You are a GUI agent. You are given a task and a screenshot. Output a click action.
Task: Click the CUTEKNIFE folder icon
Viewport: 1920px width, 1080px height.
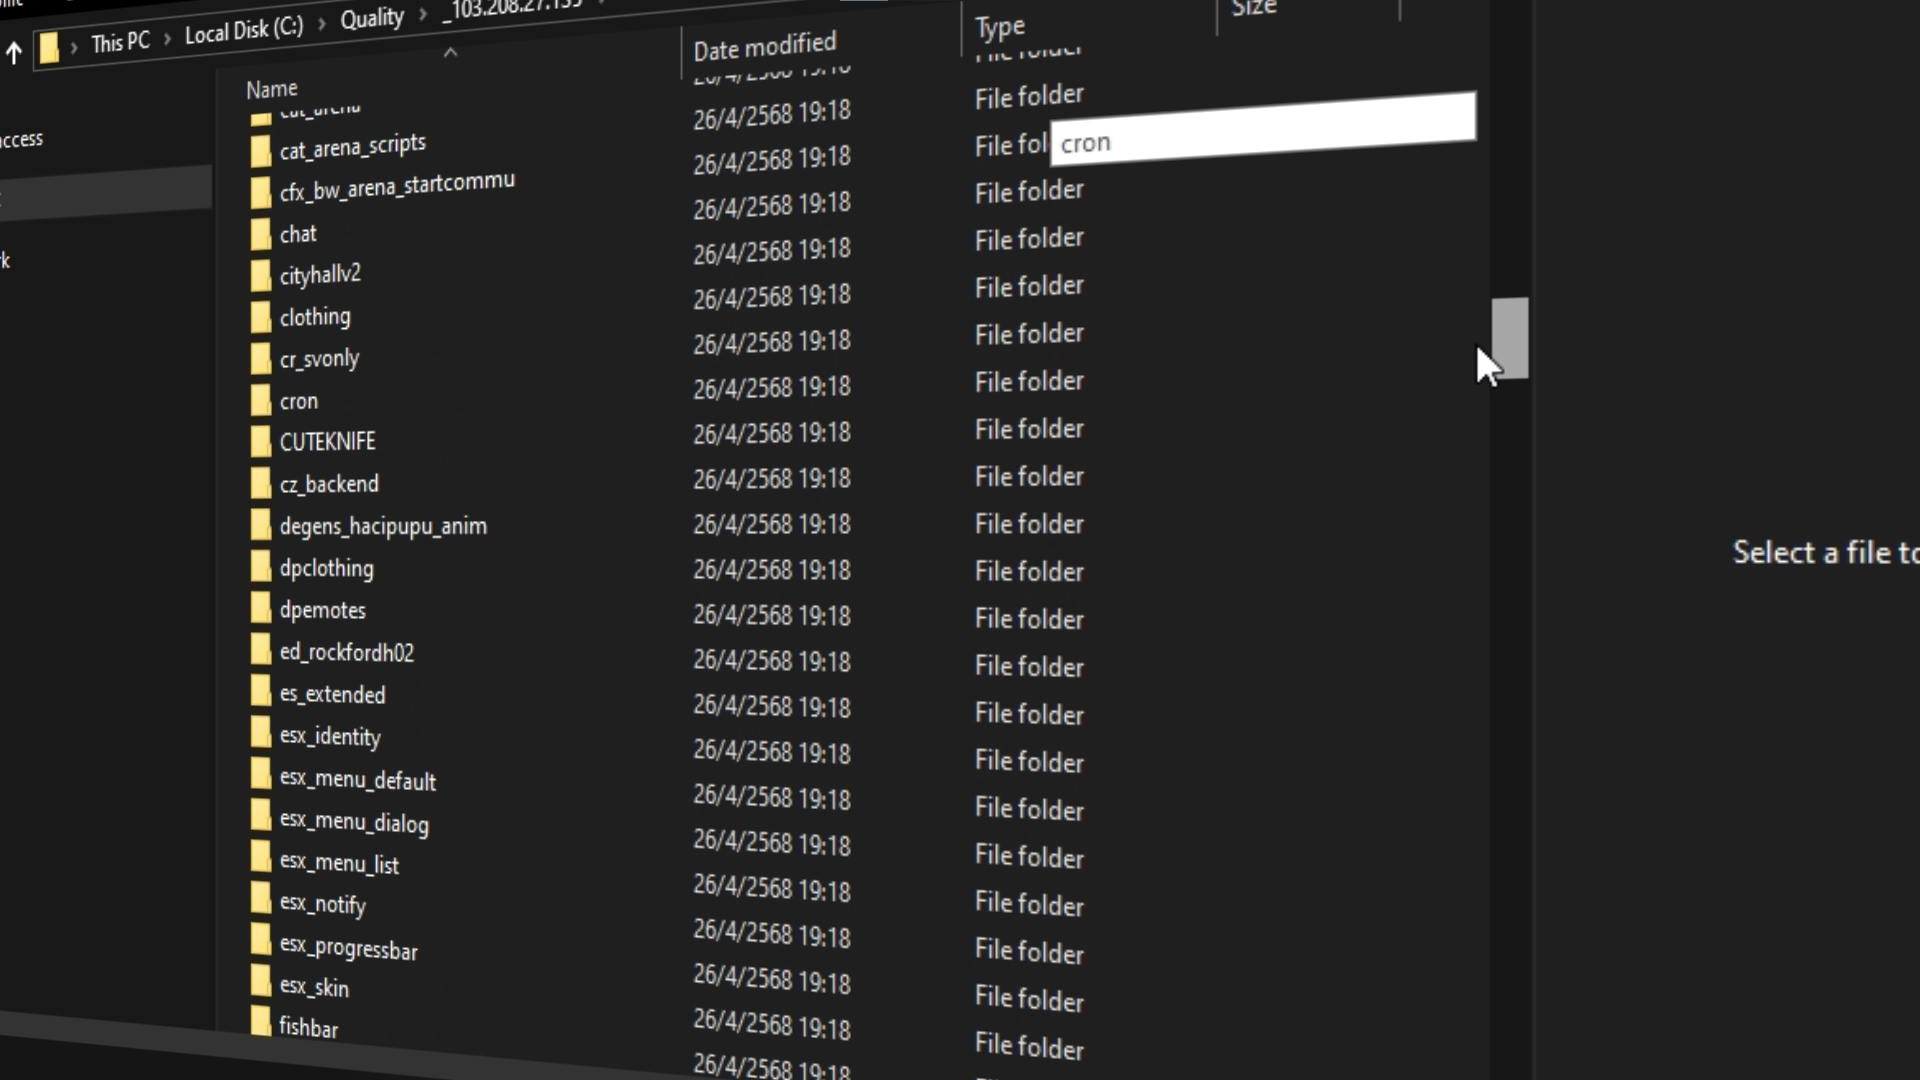[x=261, y=441]
